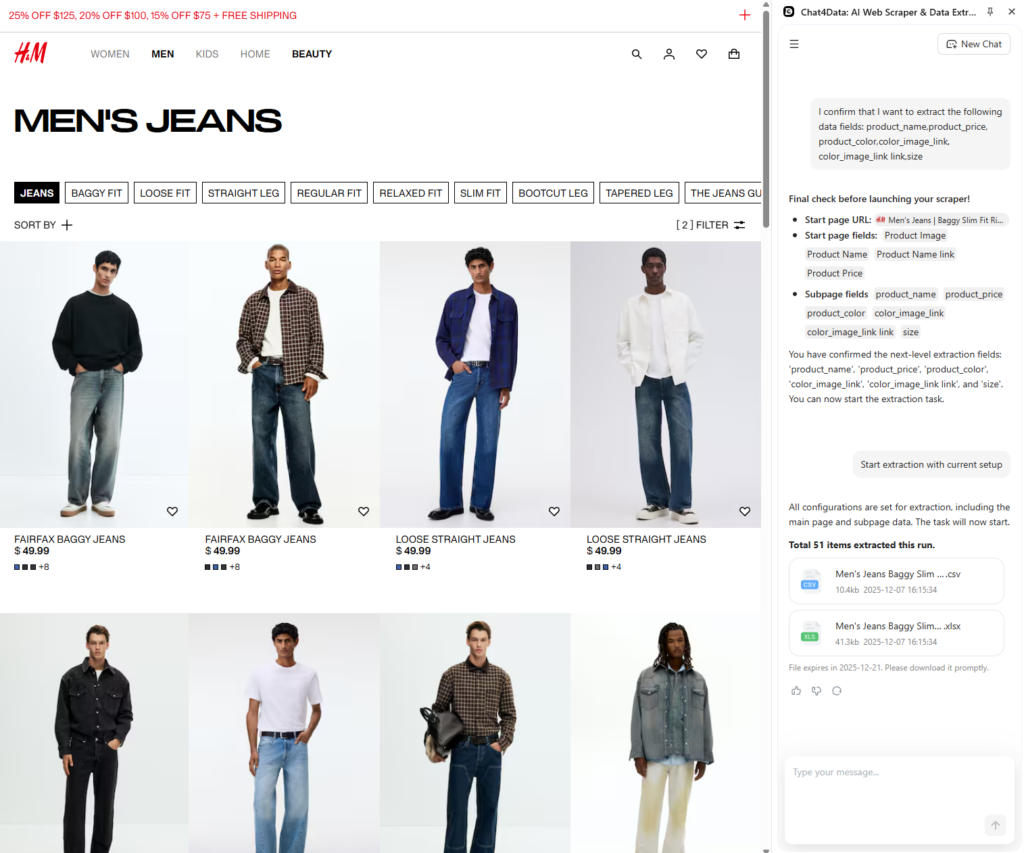Toggle favorite heart on second Fairfax Baggy Jeans

[x=363, y=511]
